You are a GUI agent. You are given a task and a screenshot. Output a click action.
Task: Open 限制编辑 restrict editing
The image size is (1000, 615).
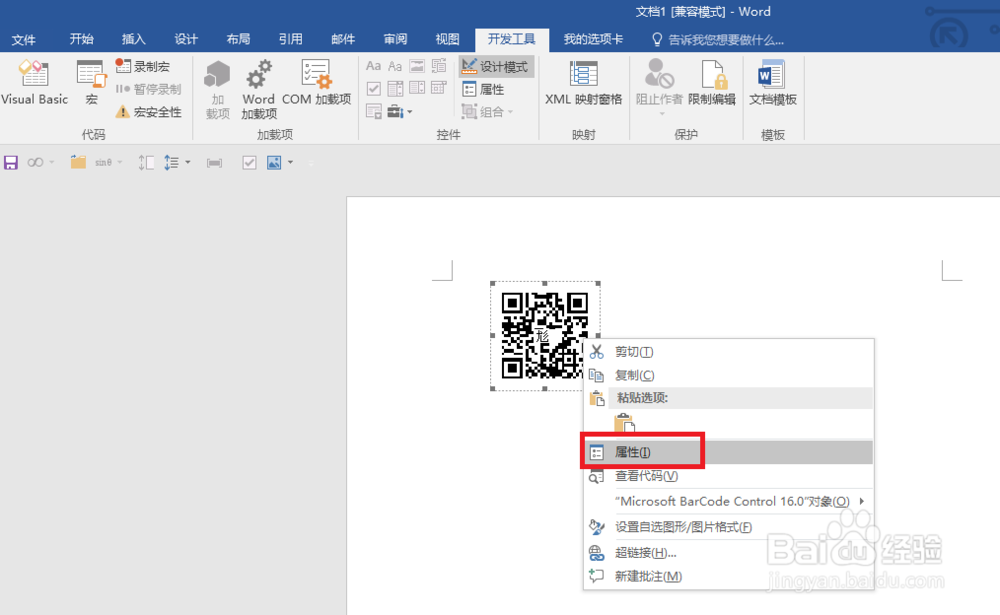pos(712,83)
